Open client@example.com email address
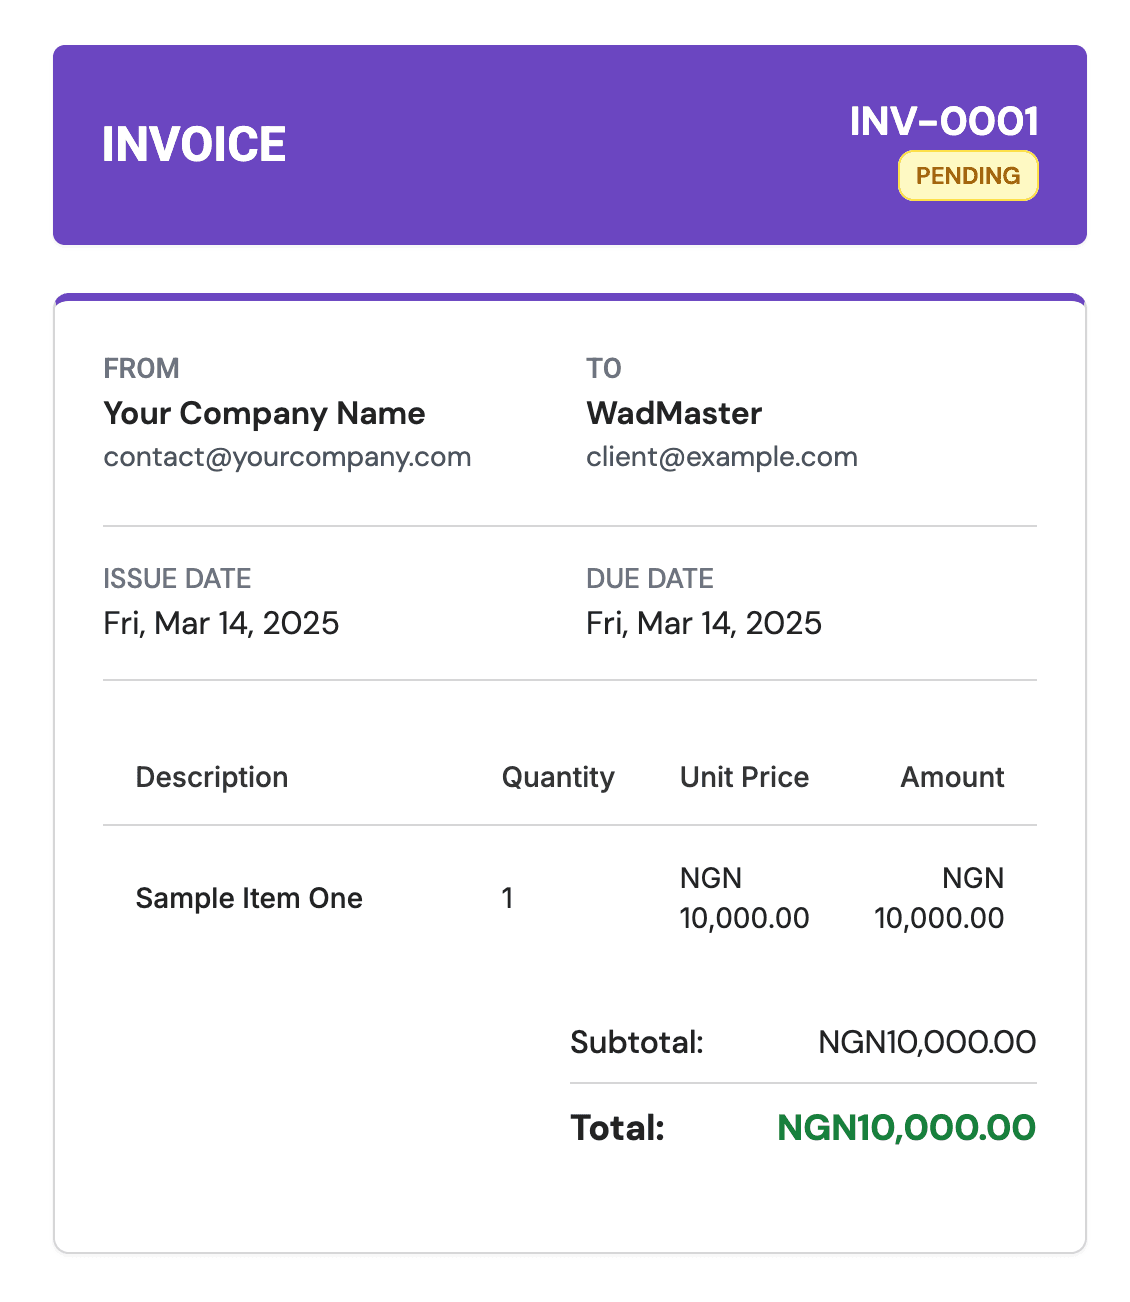Screen dimensions: 1130x1302 point(721,457)
